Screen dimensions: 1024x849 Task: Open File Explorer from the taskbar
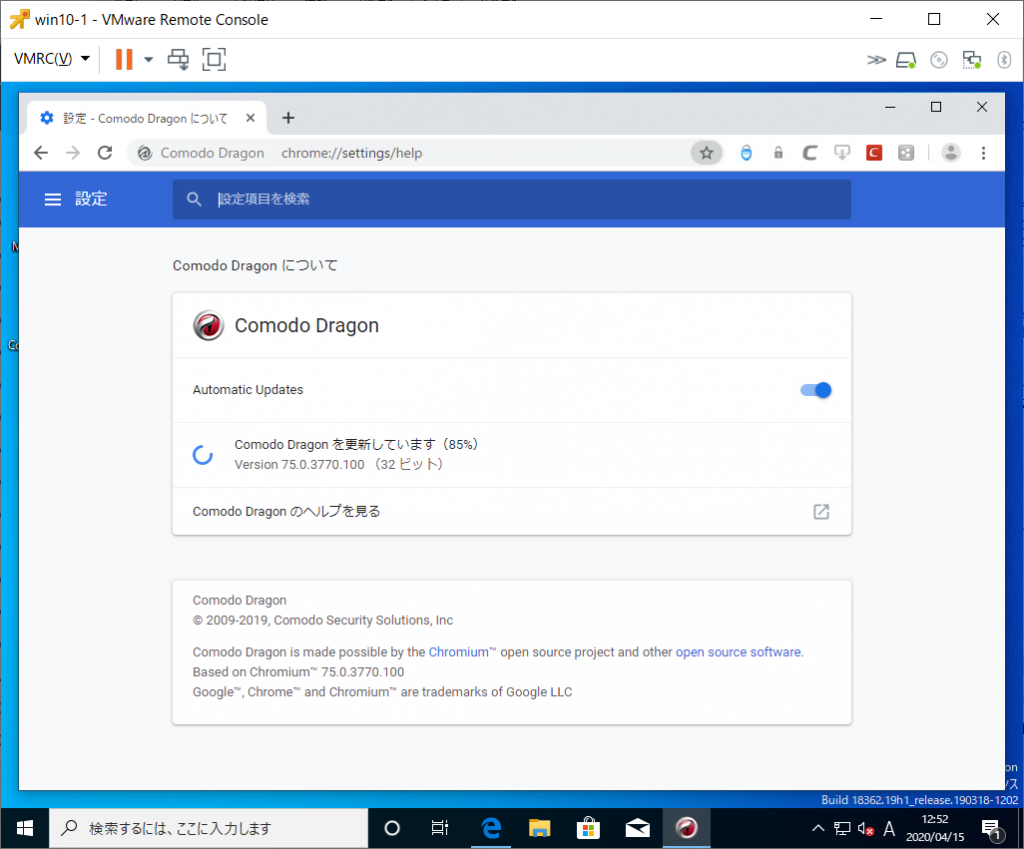[539, 828]
